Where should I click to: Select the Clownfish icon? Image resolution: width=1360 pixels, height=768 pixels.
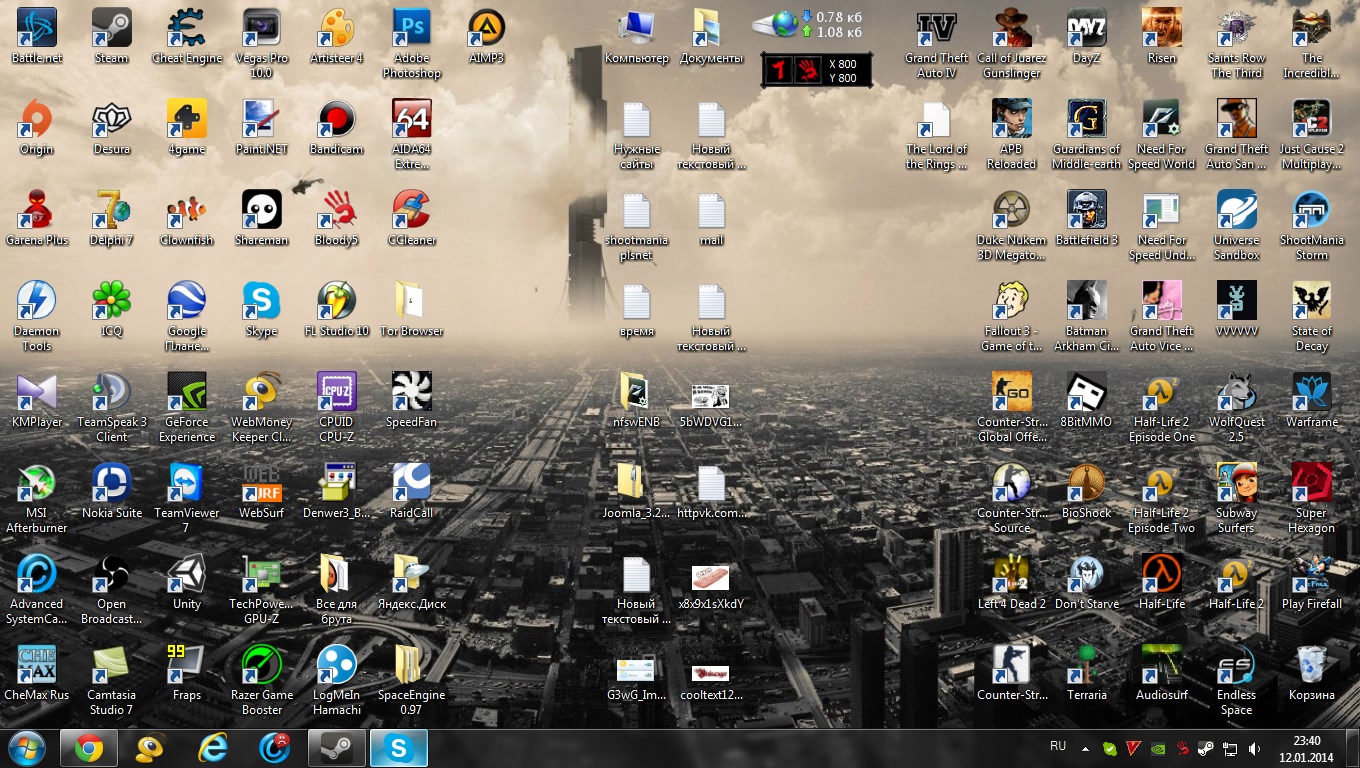187,219
